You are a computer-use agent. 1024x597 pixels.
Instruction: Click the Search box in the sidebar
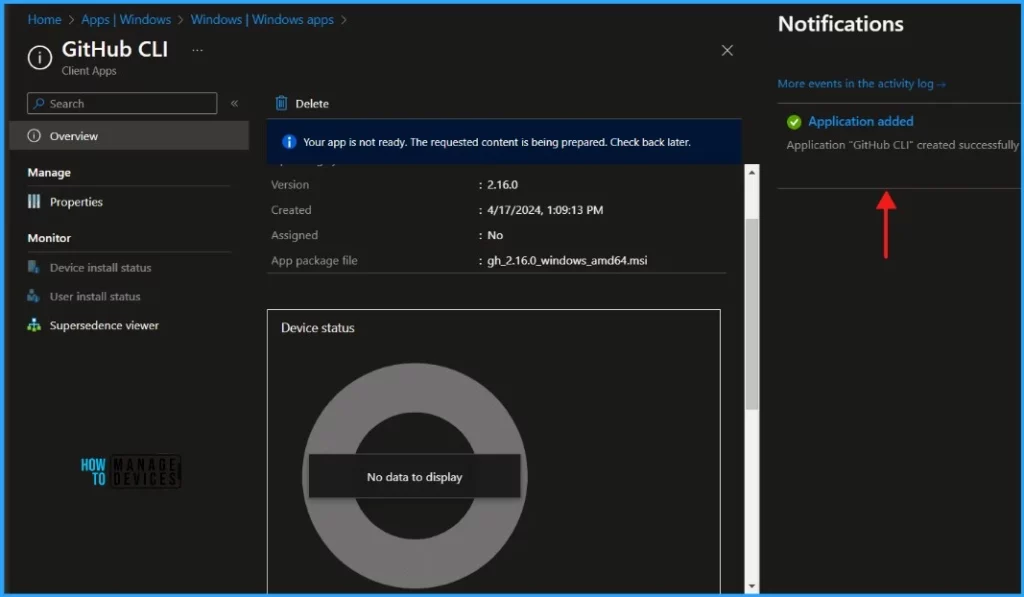click(x=122, y=103)
